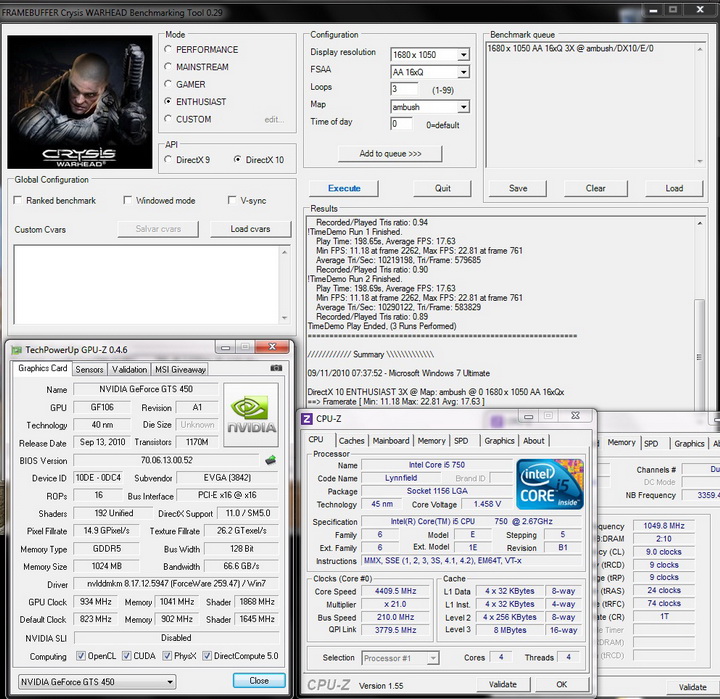Open the Memory tab in front CPU-Z window
720x699 pixels.
click(431, 440)
